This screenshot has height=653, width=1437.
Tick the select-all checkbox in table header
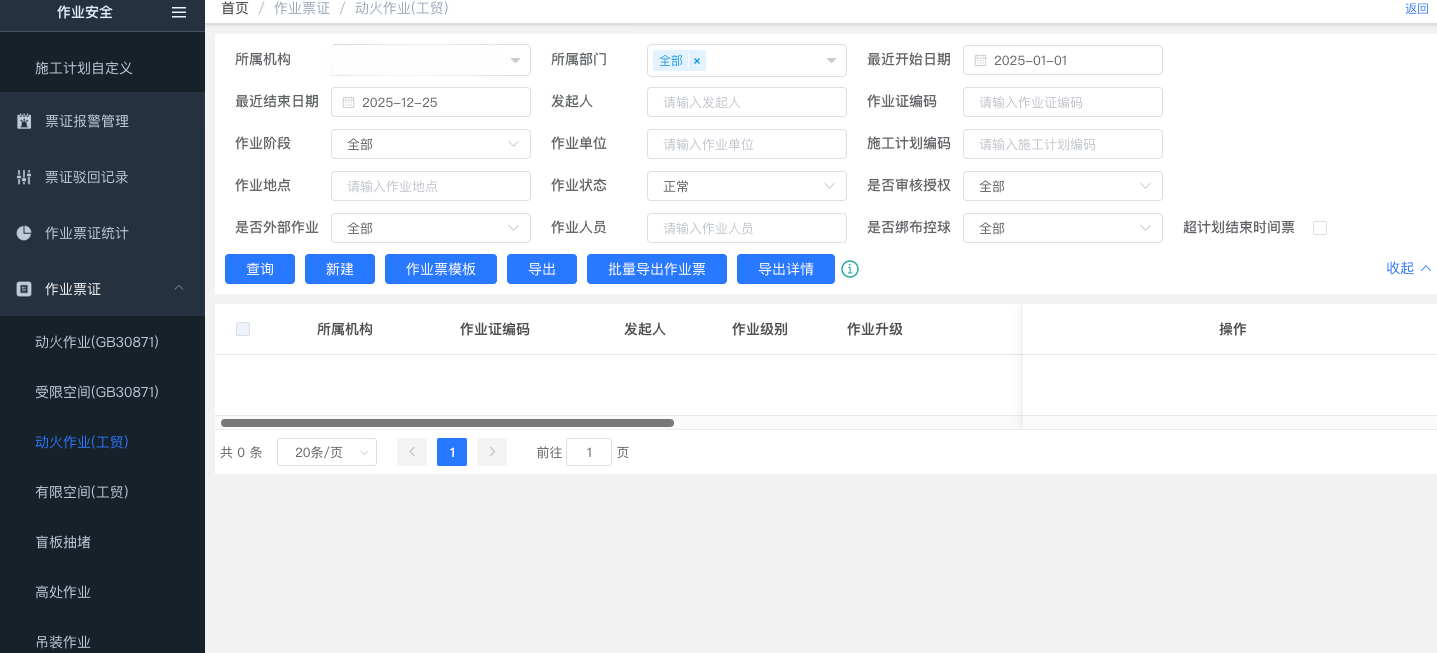point(243,329)
